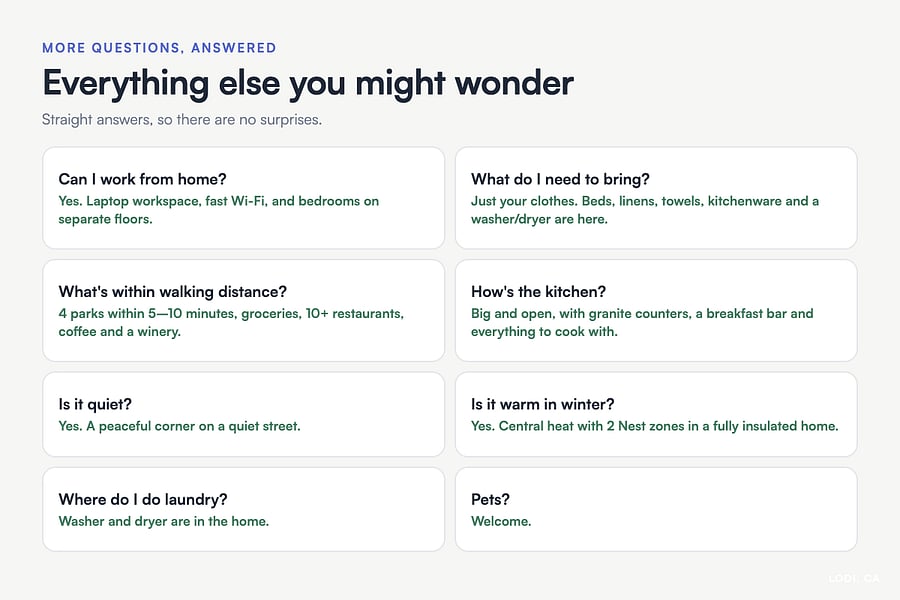Click the question "Is it warm in winter?"
This screenshot has height=600, width=900.
[542, 404]
